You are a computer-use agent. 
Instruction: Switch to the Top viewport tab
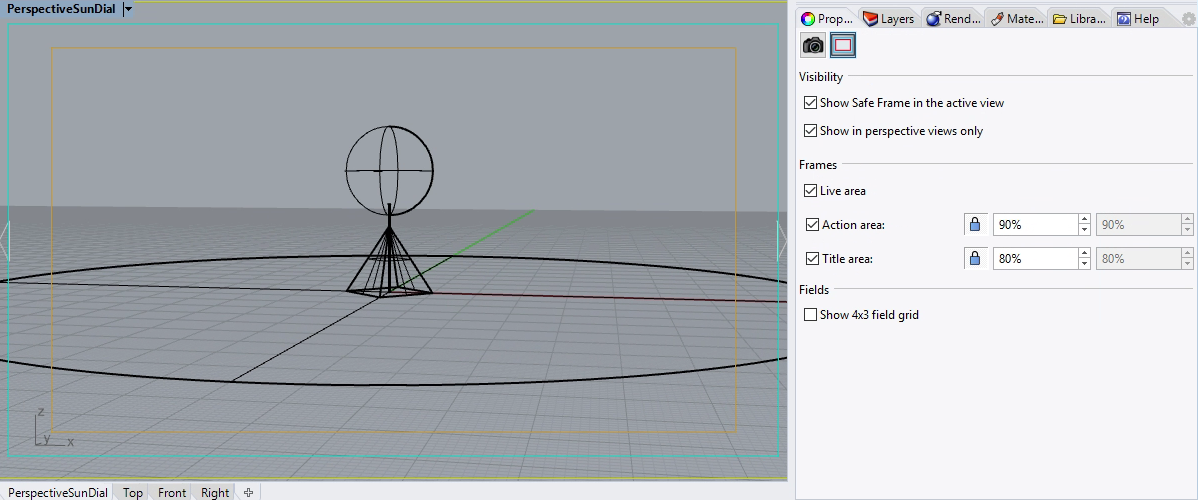[133, 492]
